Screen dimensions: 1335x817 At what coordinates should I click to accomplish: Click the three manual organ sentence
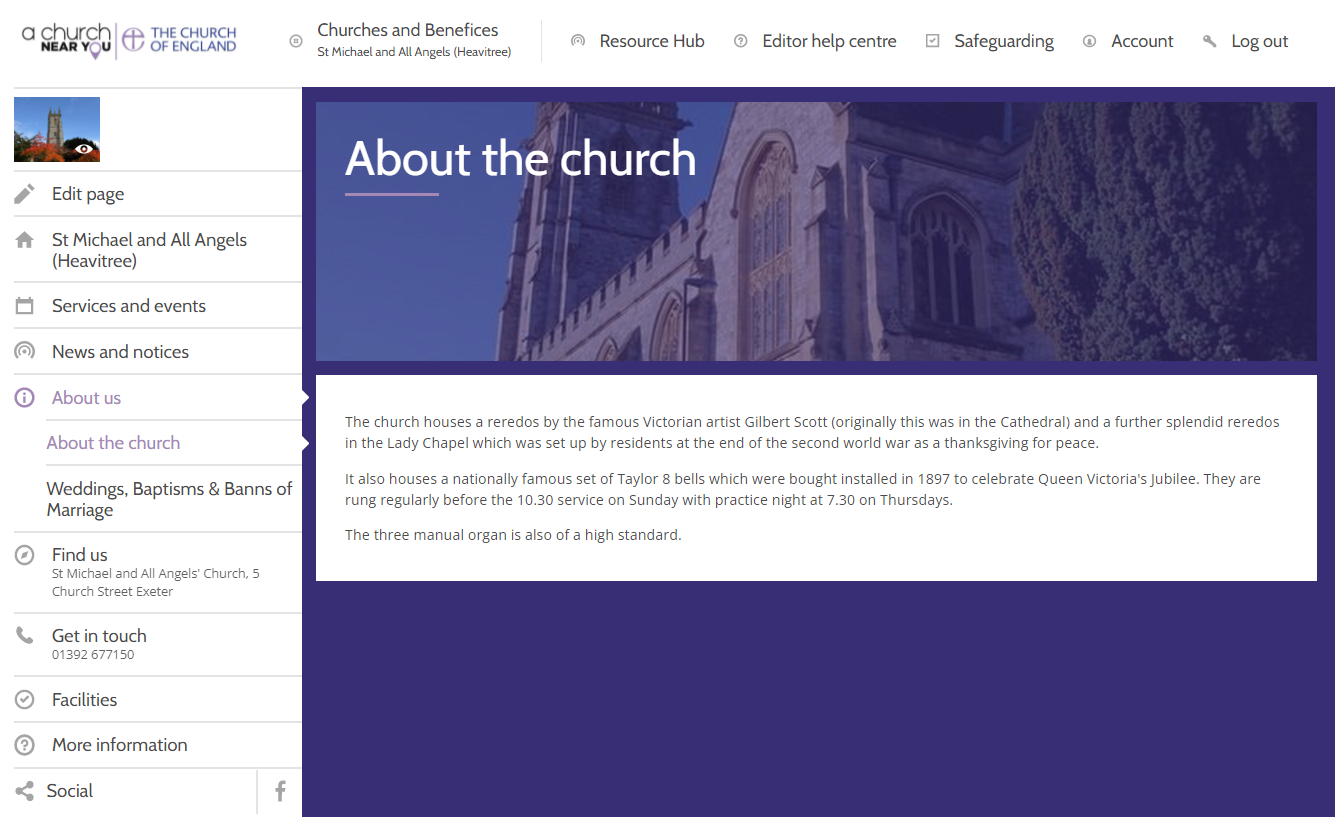513,535
